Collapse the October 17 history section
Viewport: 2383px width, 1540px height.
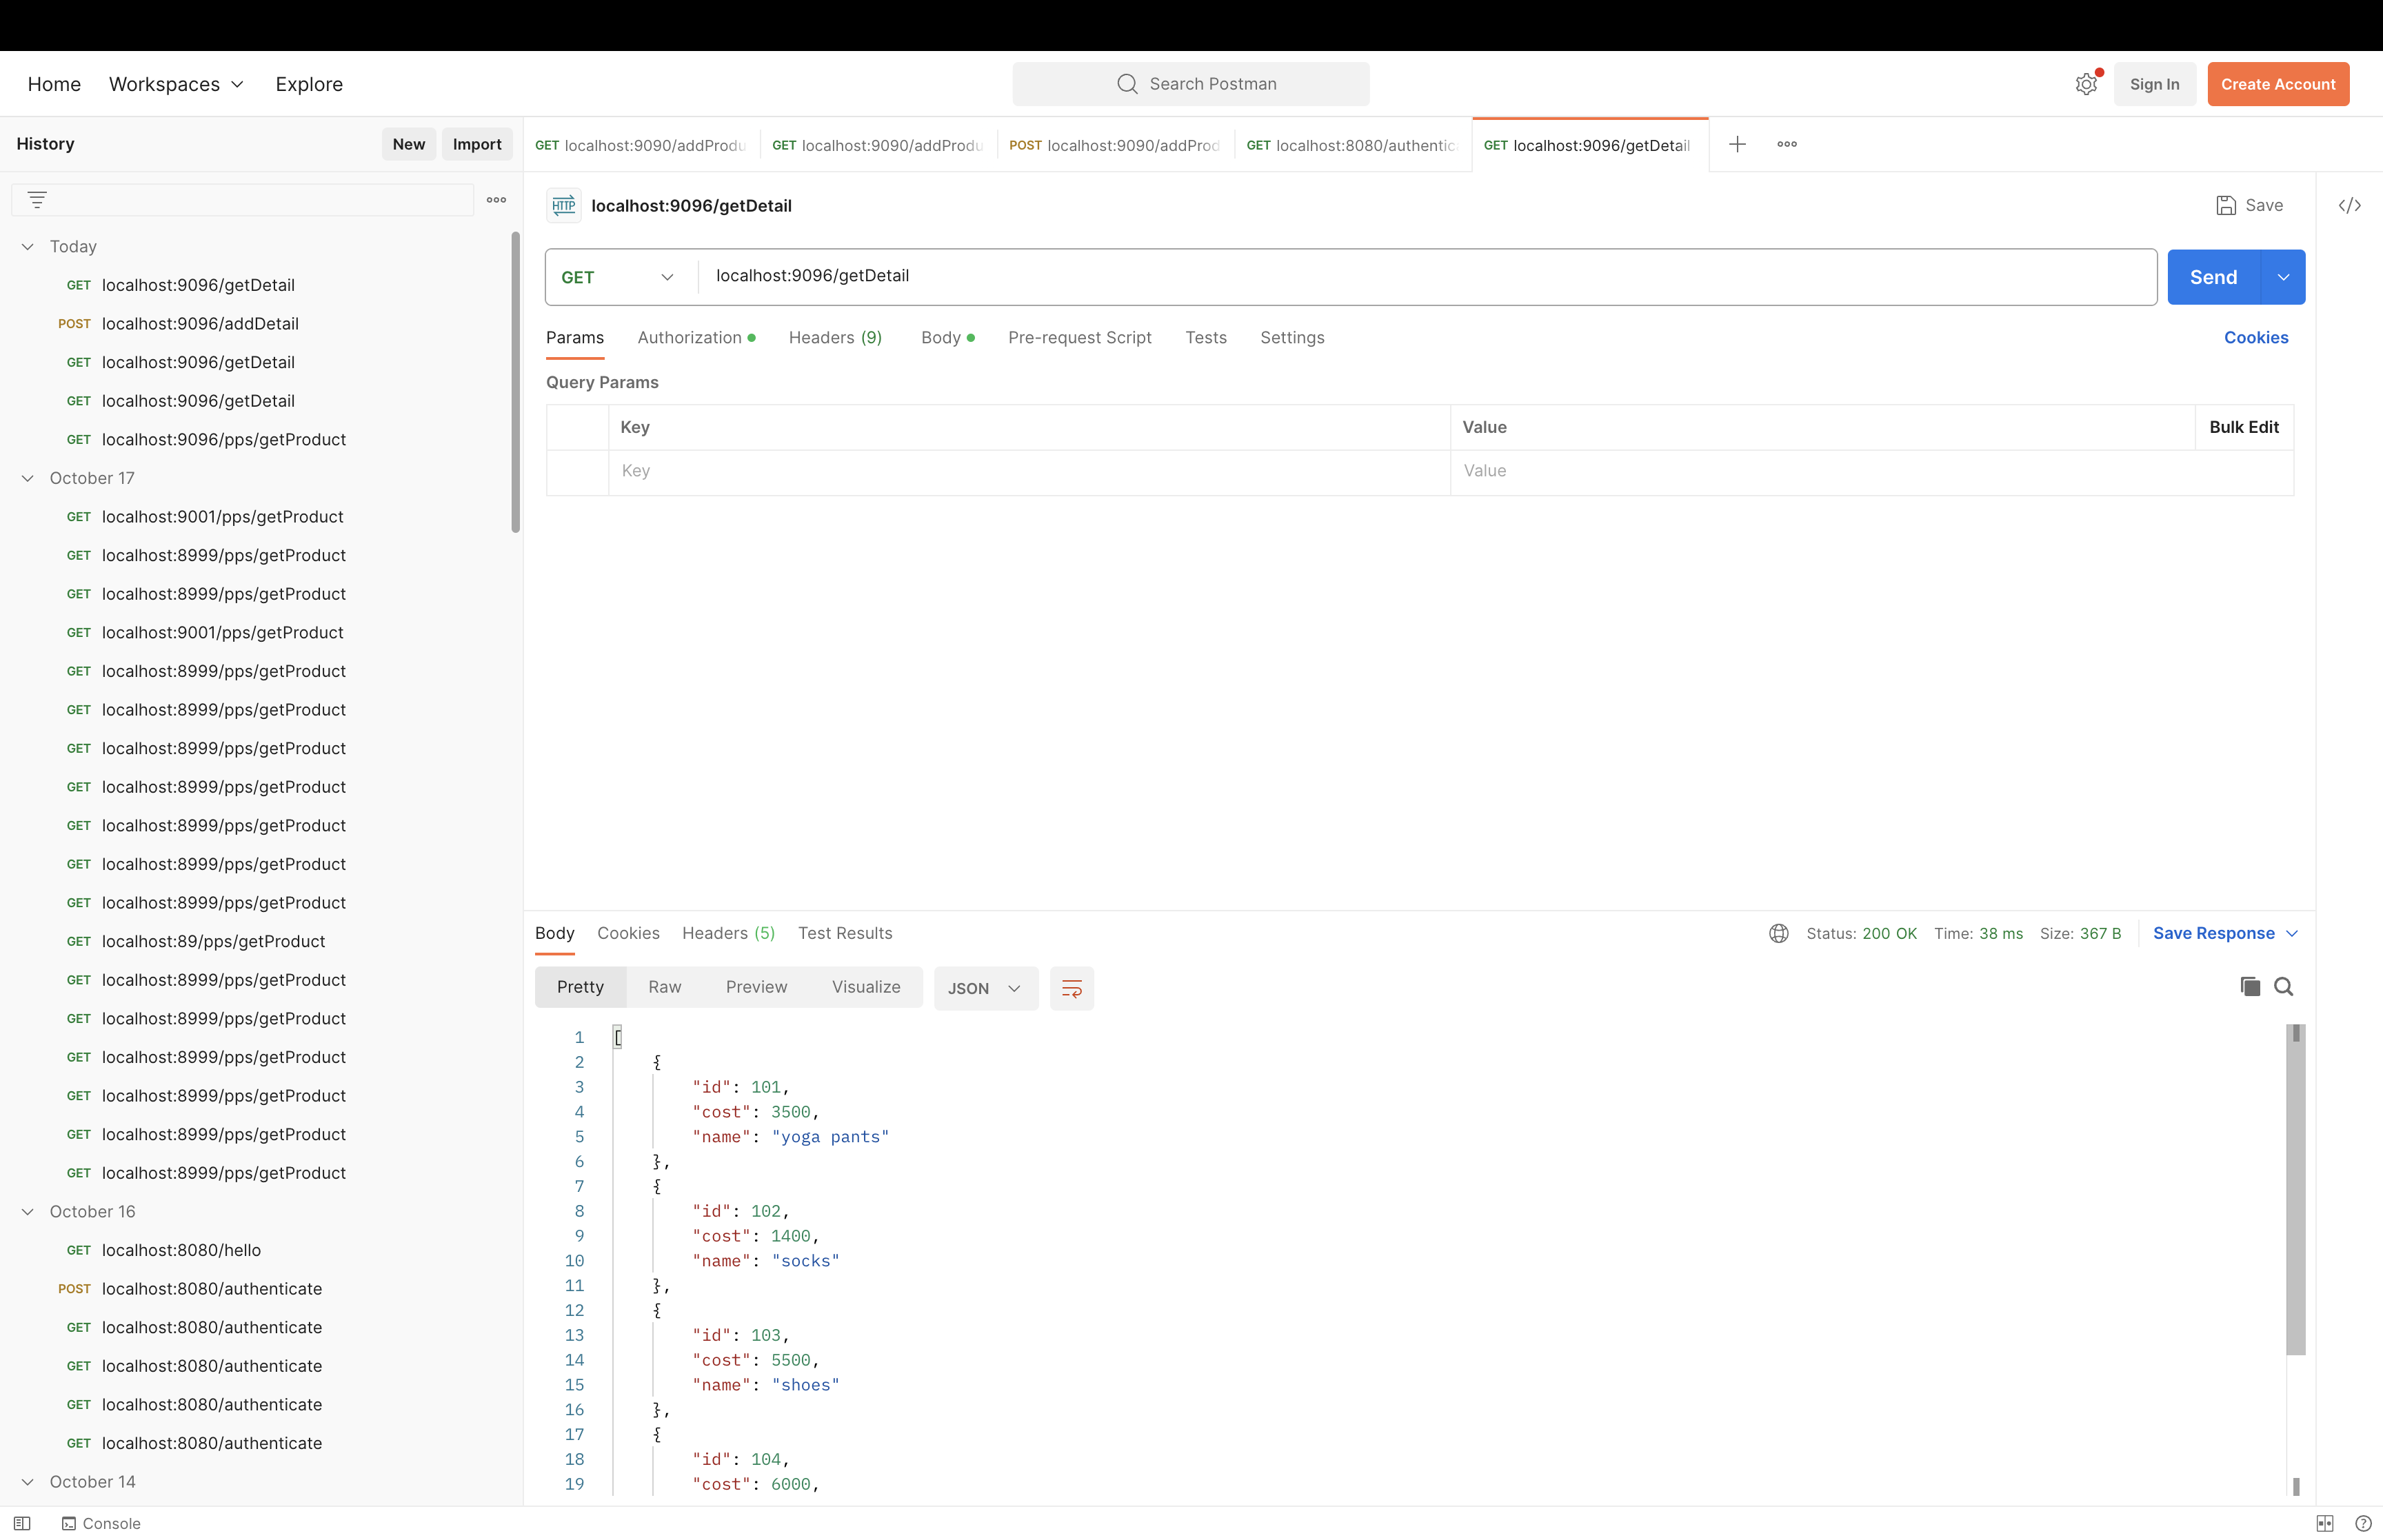coord(27,478)
